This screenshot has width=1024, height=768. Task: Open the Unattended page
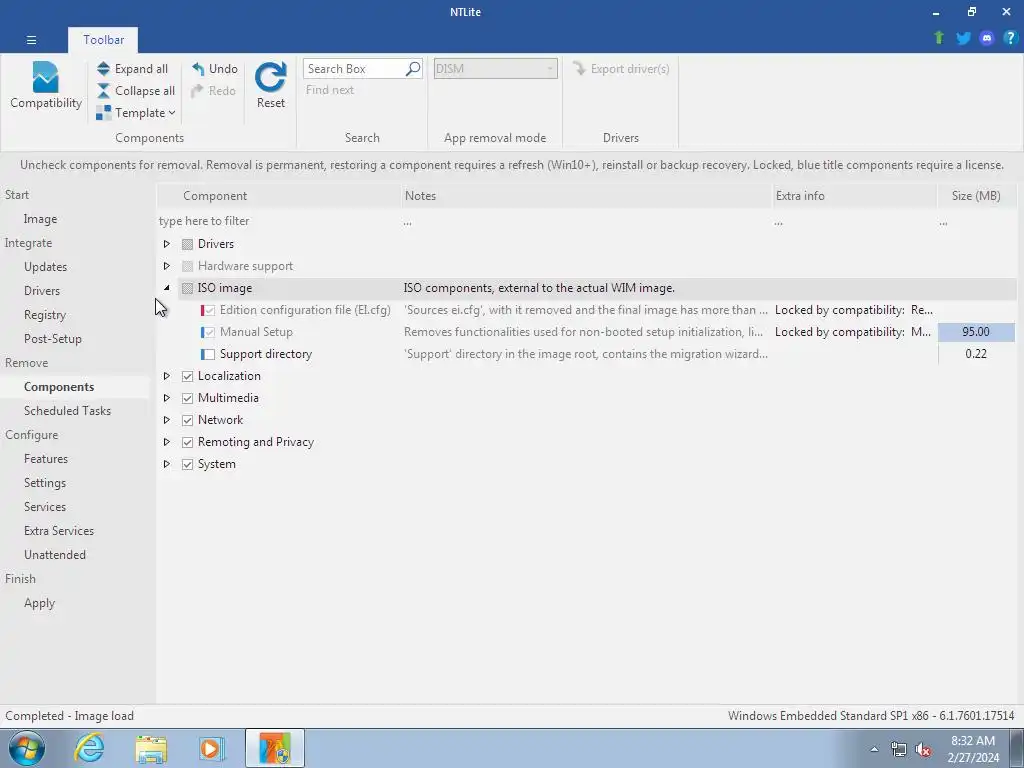[x=55, y=555]
